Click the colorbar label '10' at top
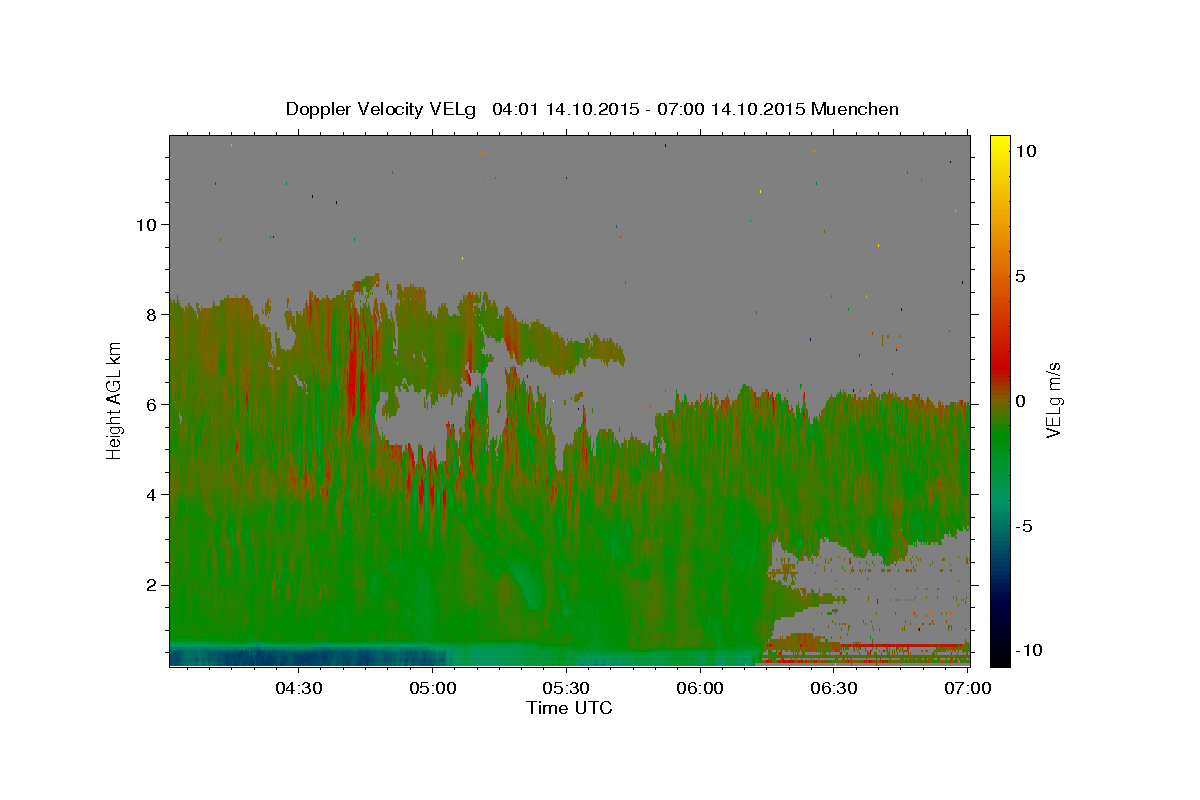This screenshot has height=800, width=1200. point(1025,151)
